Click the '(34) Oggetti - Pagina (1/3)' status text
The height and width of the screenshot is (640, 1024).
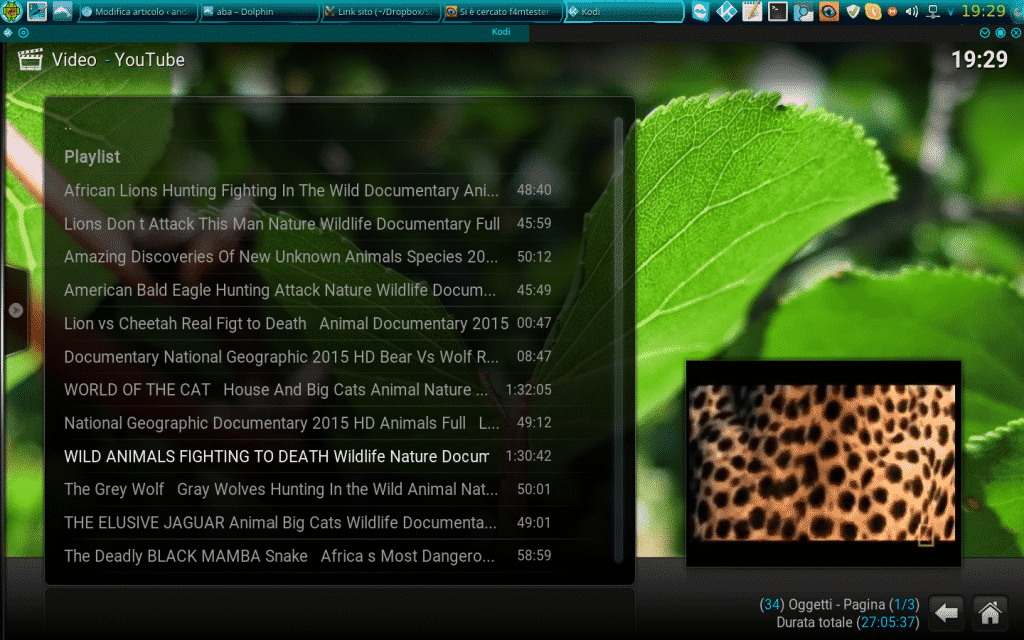click(839, 605)
